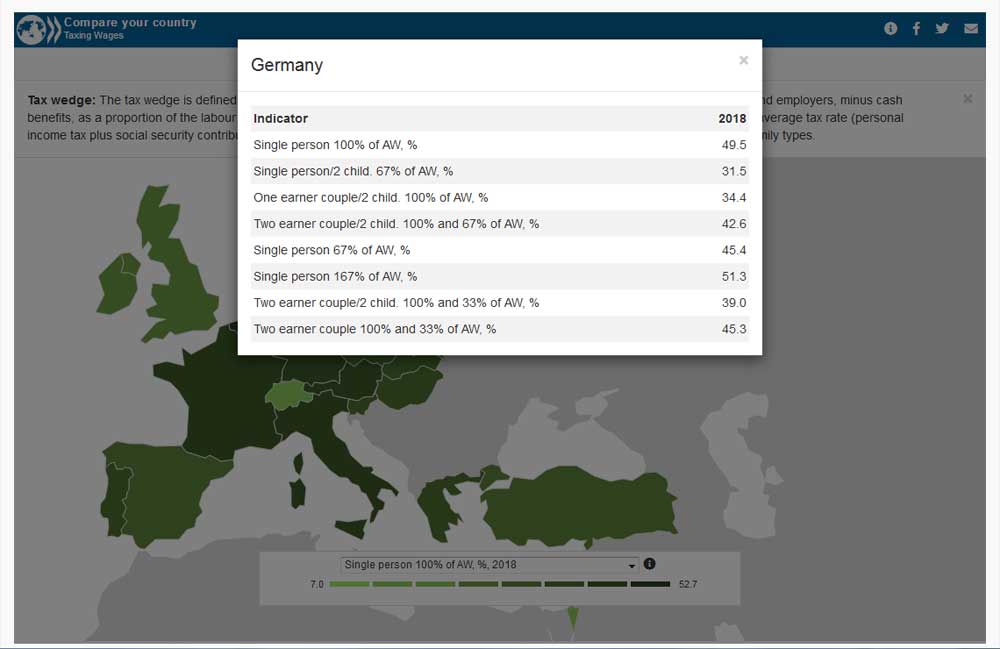
Task: Click info icon beside indicator dropdown
Action: (649, 564)
